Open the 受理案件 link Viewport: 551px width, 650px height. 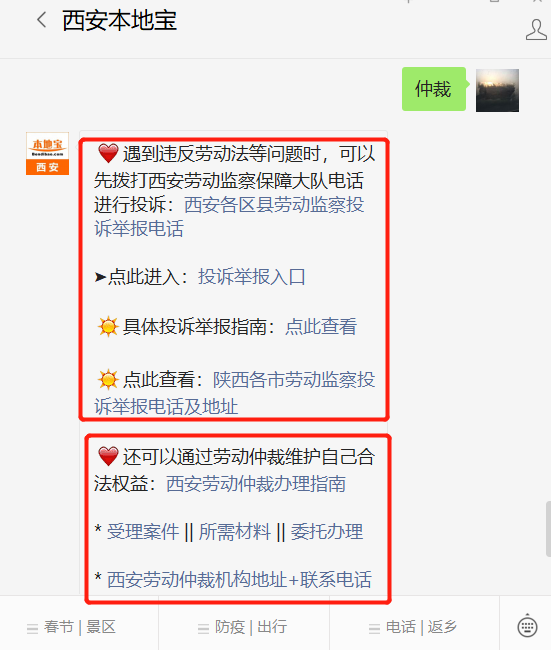(143, 531)
